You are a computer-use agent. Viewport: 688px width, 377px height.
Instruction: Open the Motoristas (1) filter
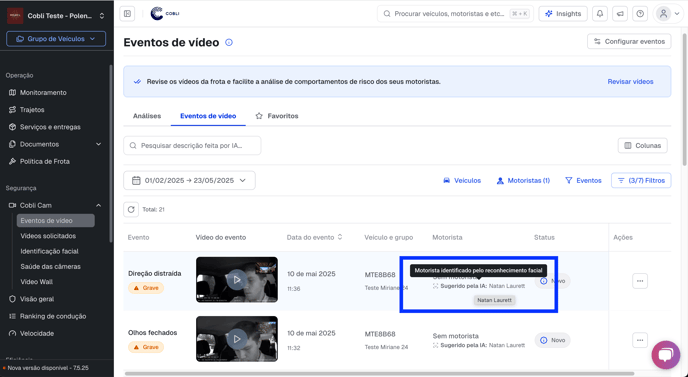coord(523,180)
